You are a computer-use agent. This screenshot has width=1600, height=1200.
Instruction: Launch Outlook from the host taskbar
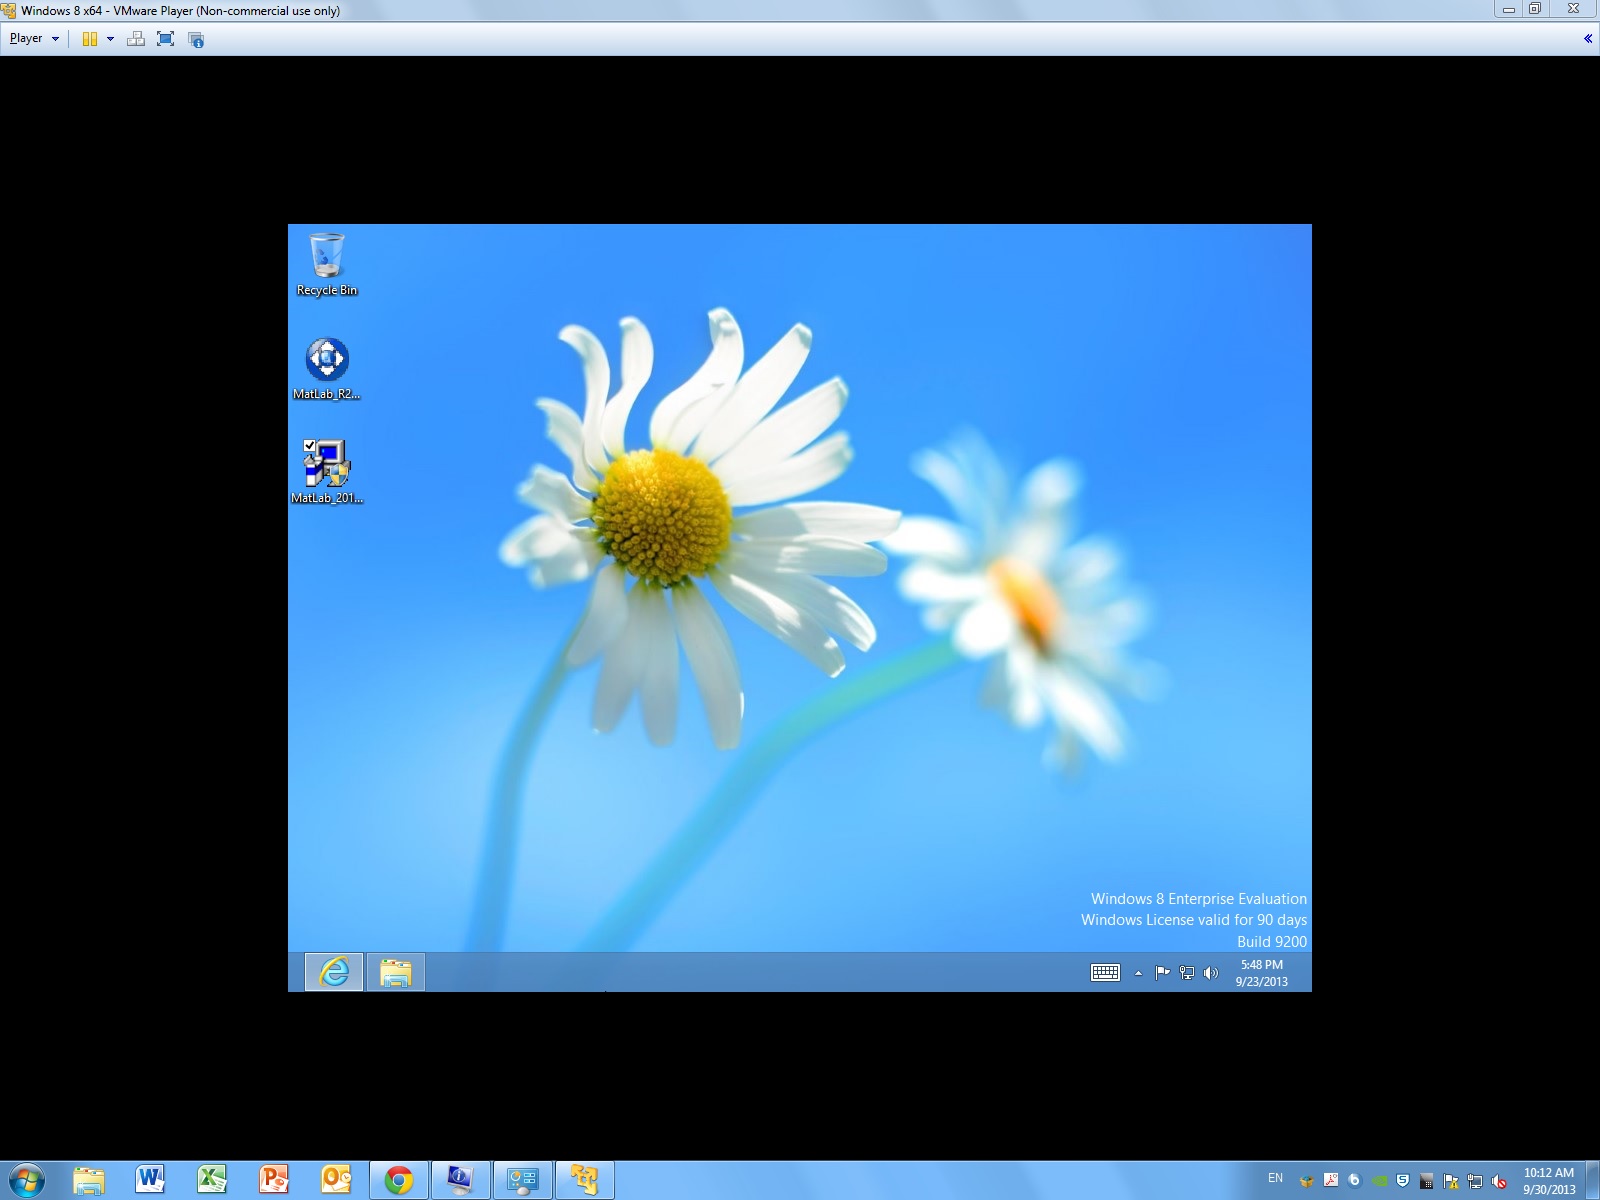[336, 1180]
